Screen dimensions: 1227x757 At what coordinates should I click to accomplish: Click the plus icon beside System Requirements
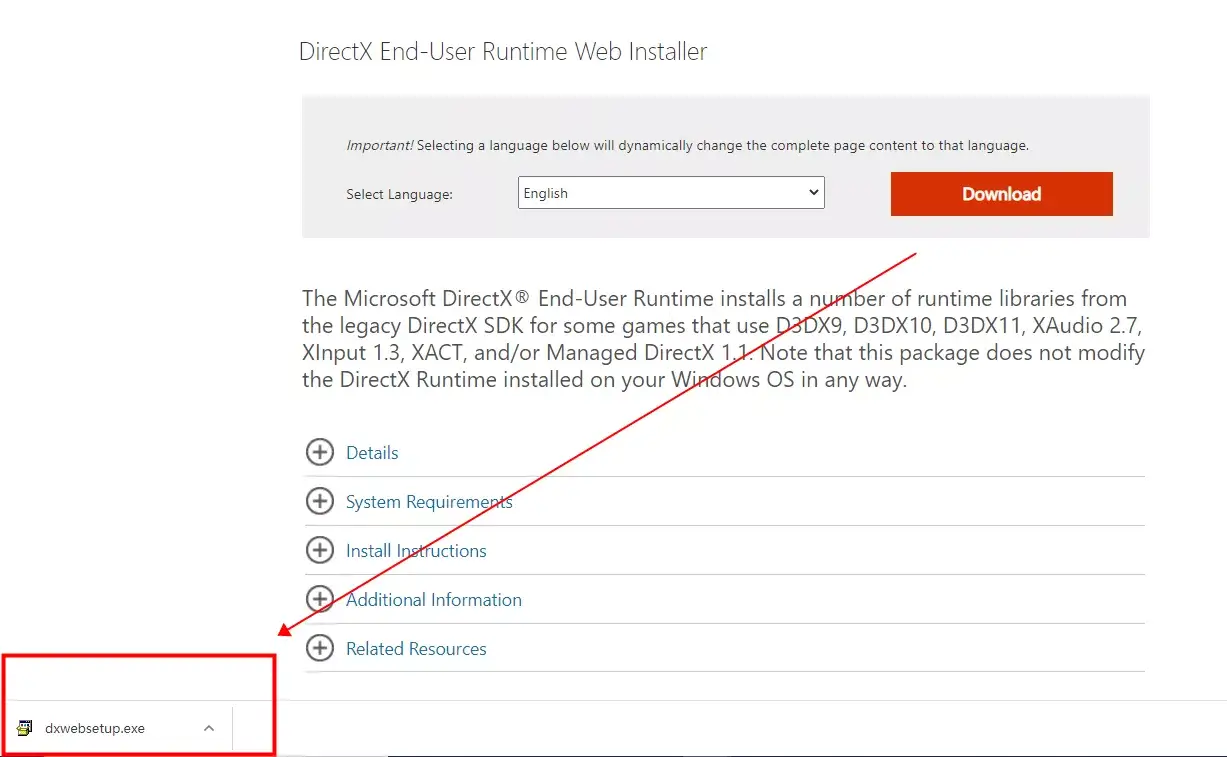point(319,501)
